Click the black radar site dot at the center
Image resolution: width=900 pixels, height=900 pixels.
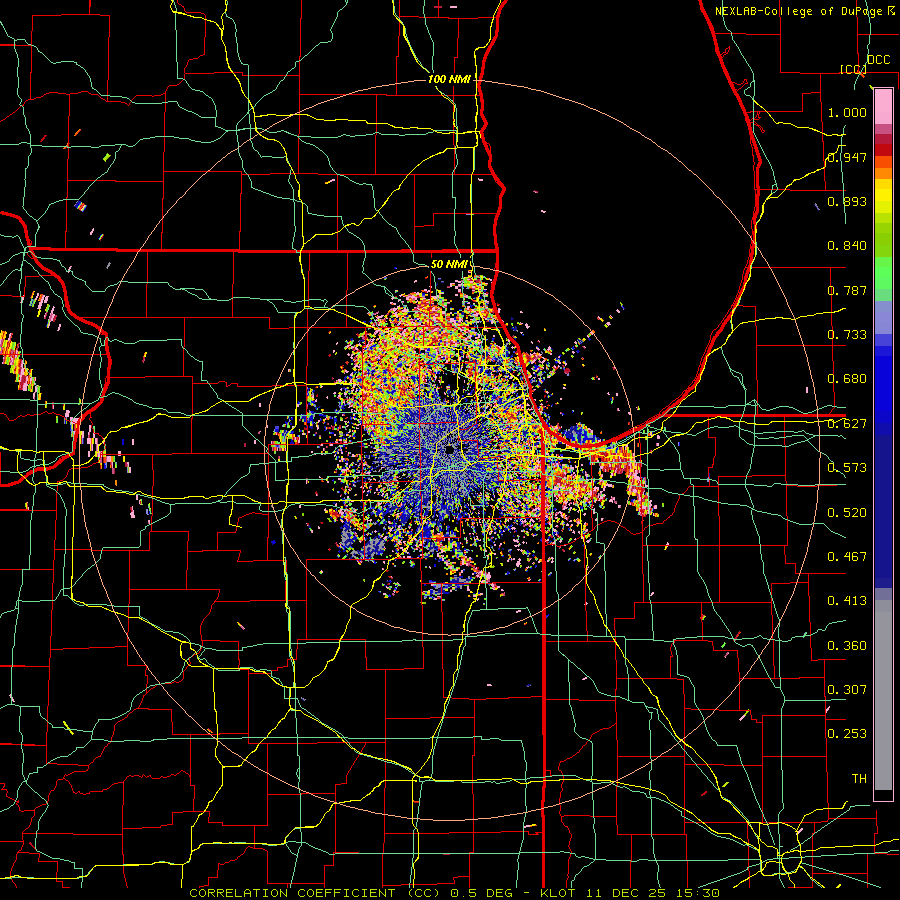point(450,450)
